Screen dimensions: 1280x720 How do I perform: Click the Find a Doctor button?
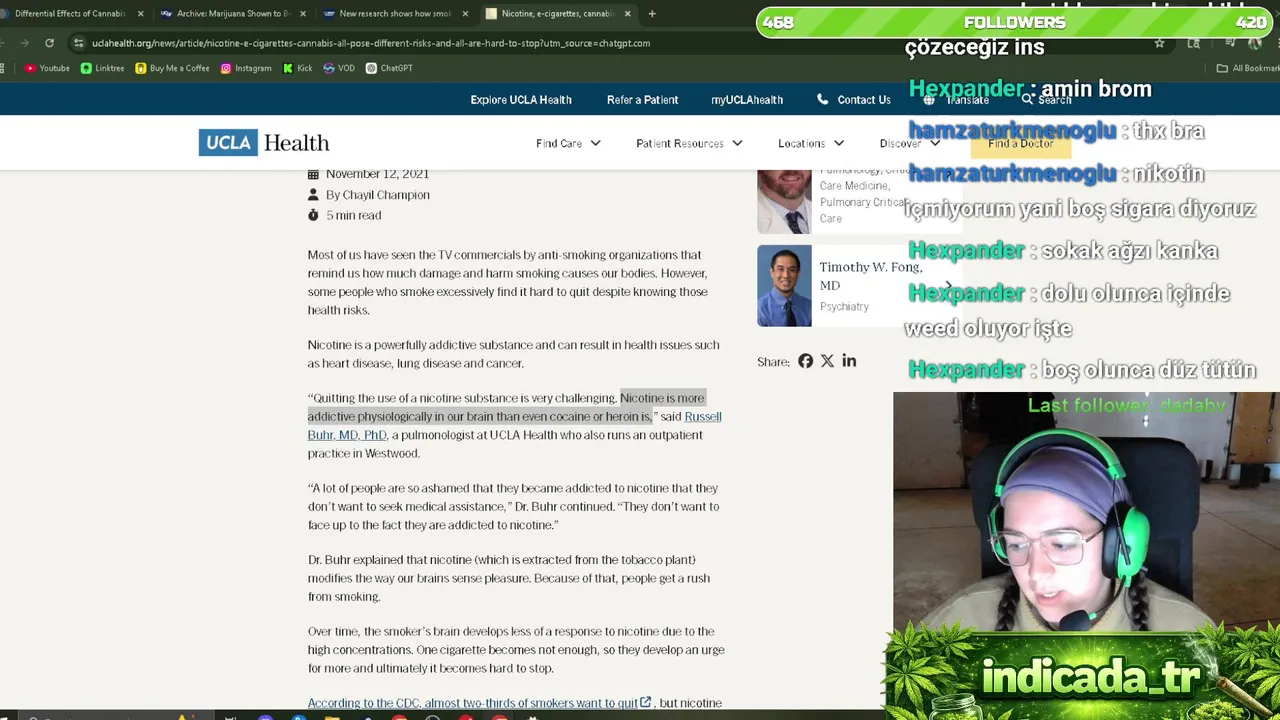point(1020,143)
